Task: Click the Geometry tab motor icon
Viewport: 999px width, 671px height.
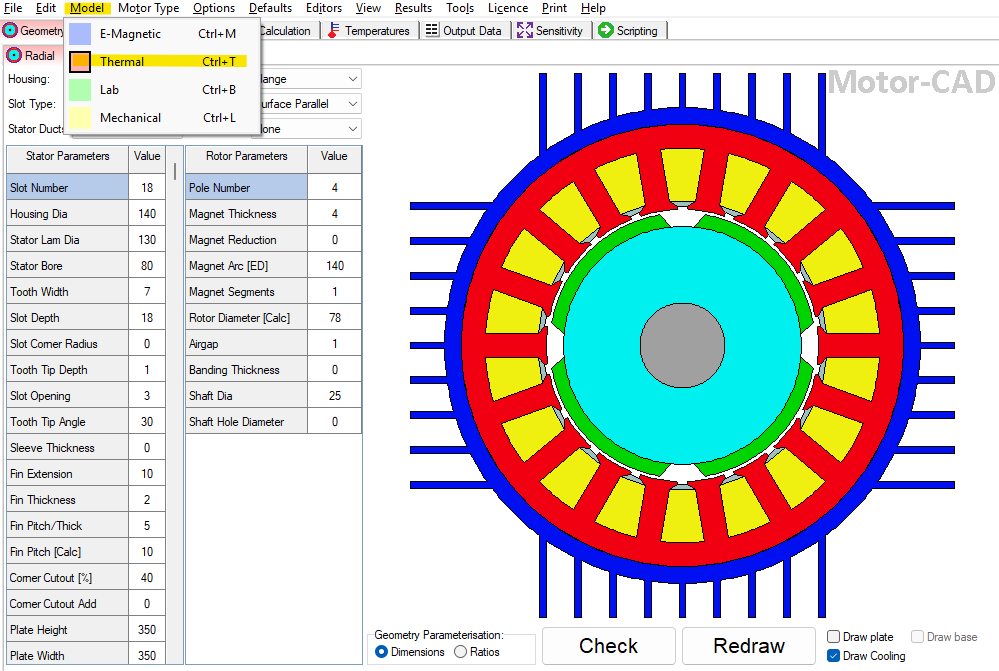Action: pyautogui.click(x=10, y=30)
